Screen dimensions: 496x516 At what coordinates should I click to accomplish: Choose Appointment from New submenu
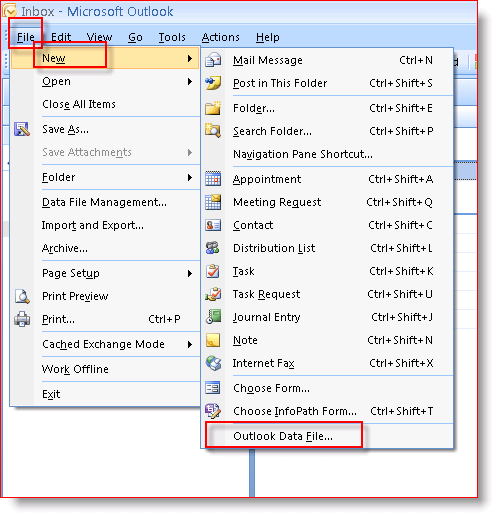coord(327,179)
